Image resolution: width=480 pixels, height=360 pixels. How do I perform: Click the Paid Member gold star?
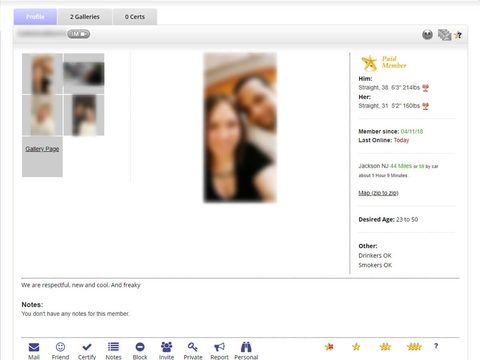(x=369, y=63)
